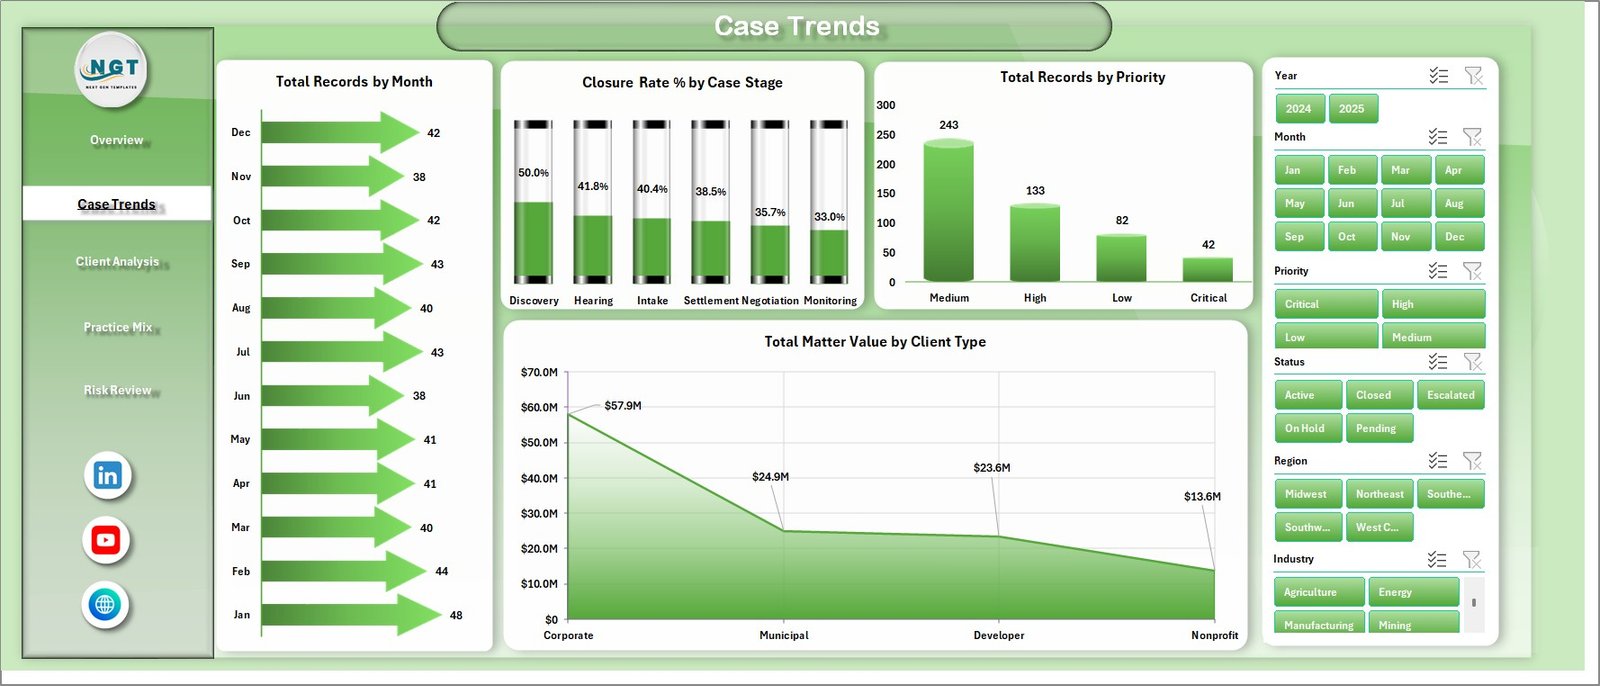The width and height of the screenshot is (1600, 686).
Task: Filter by Low priority
Action: click(x=1327, y=336)
